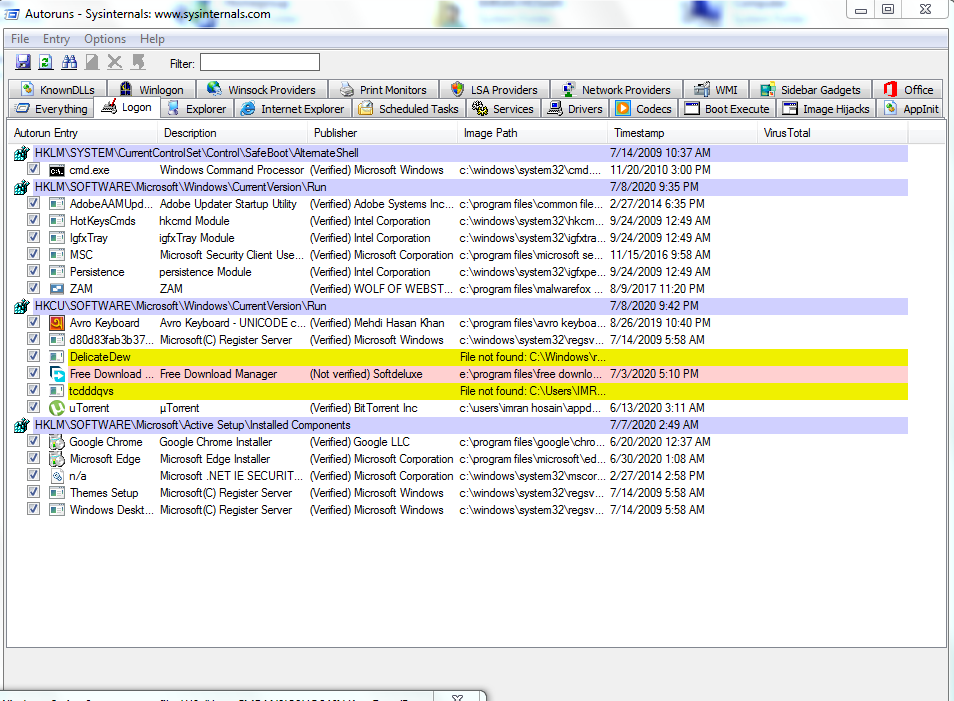This screenshot has height=701, width=954.
Task: Open the Options menu
Action: (105, 39)
